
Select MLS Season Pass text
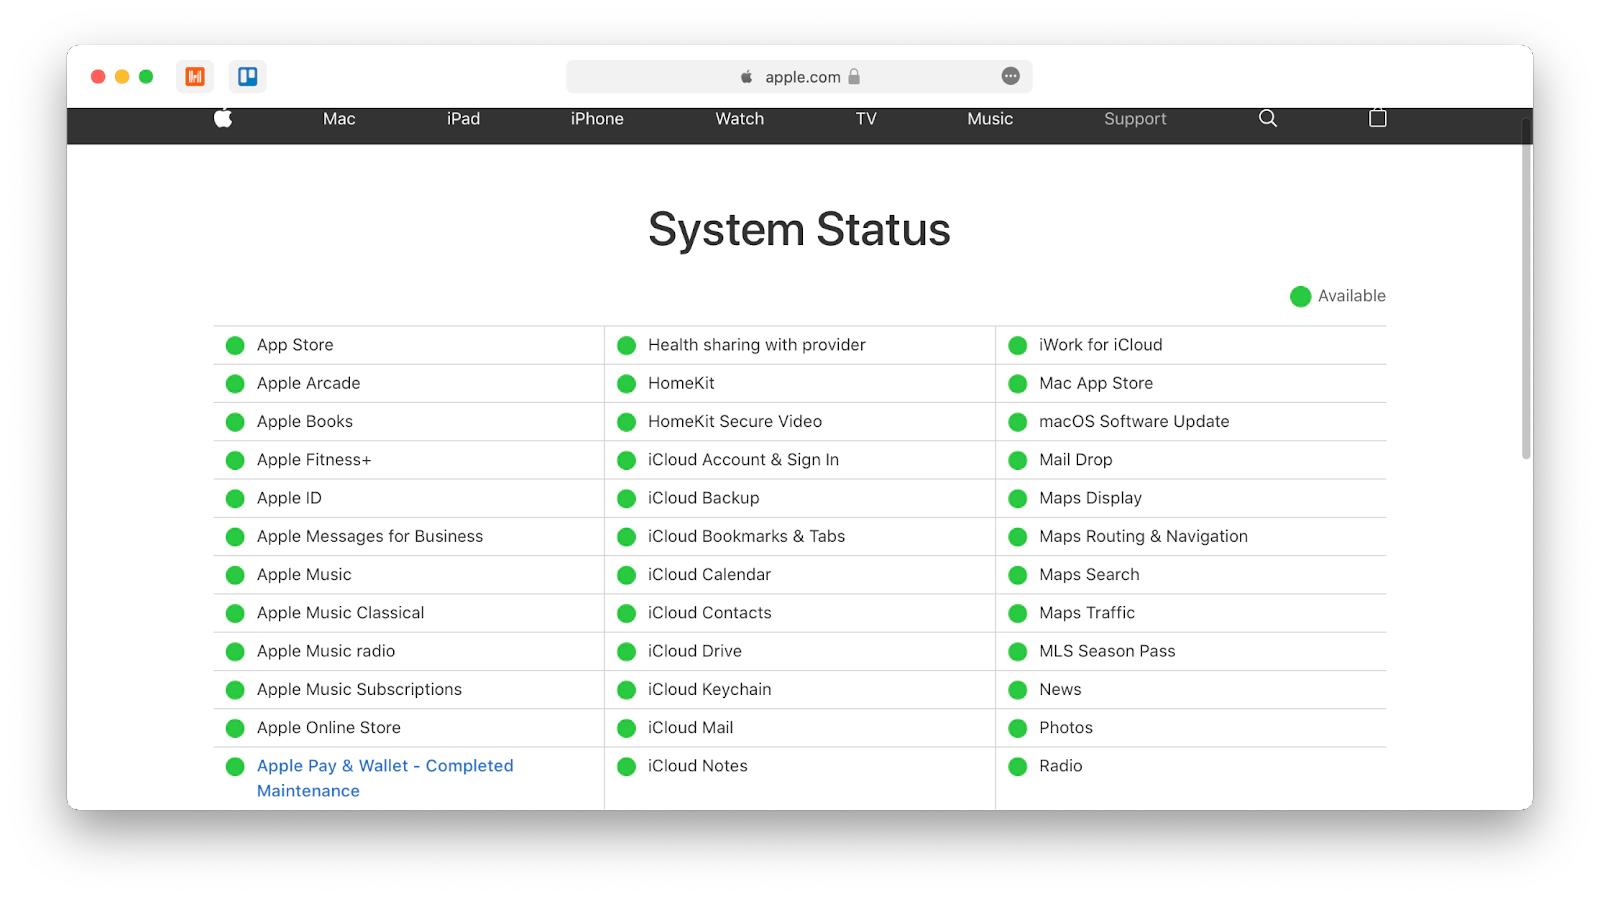[1107, 651]
